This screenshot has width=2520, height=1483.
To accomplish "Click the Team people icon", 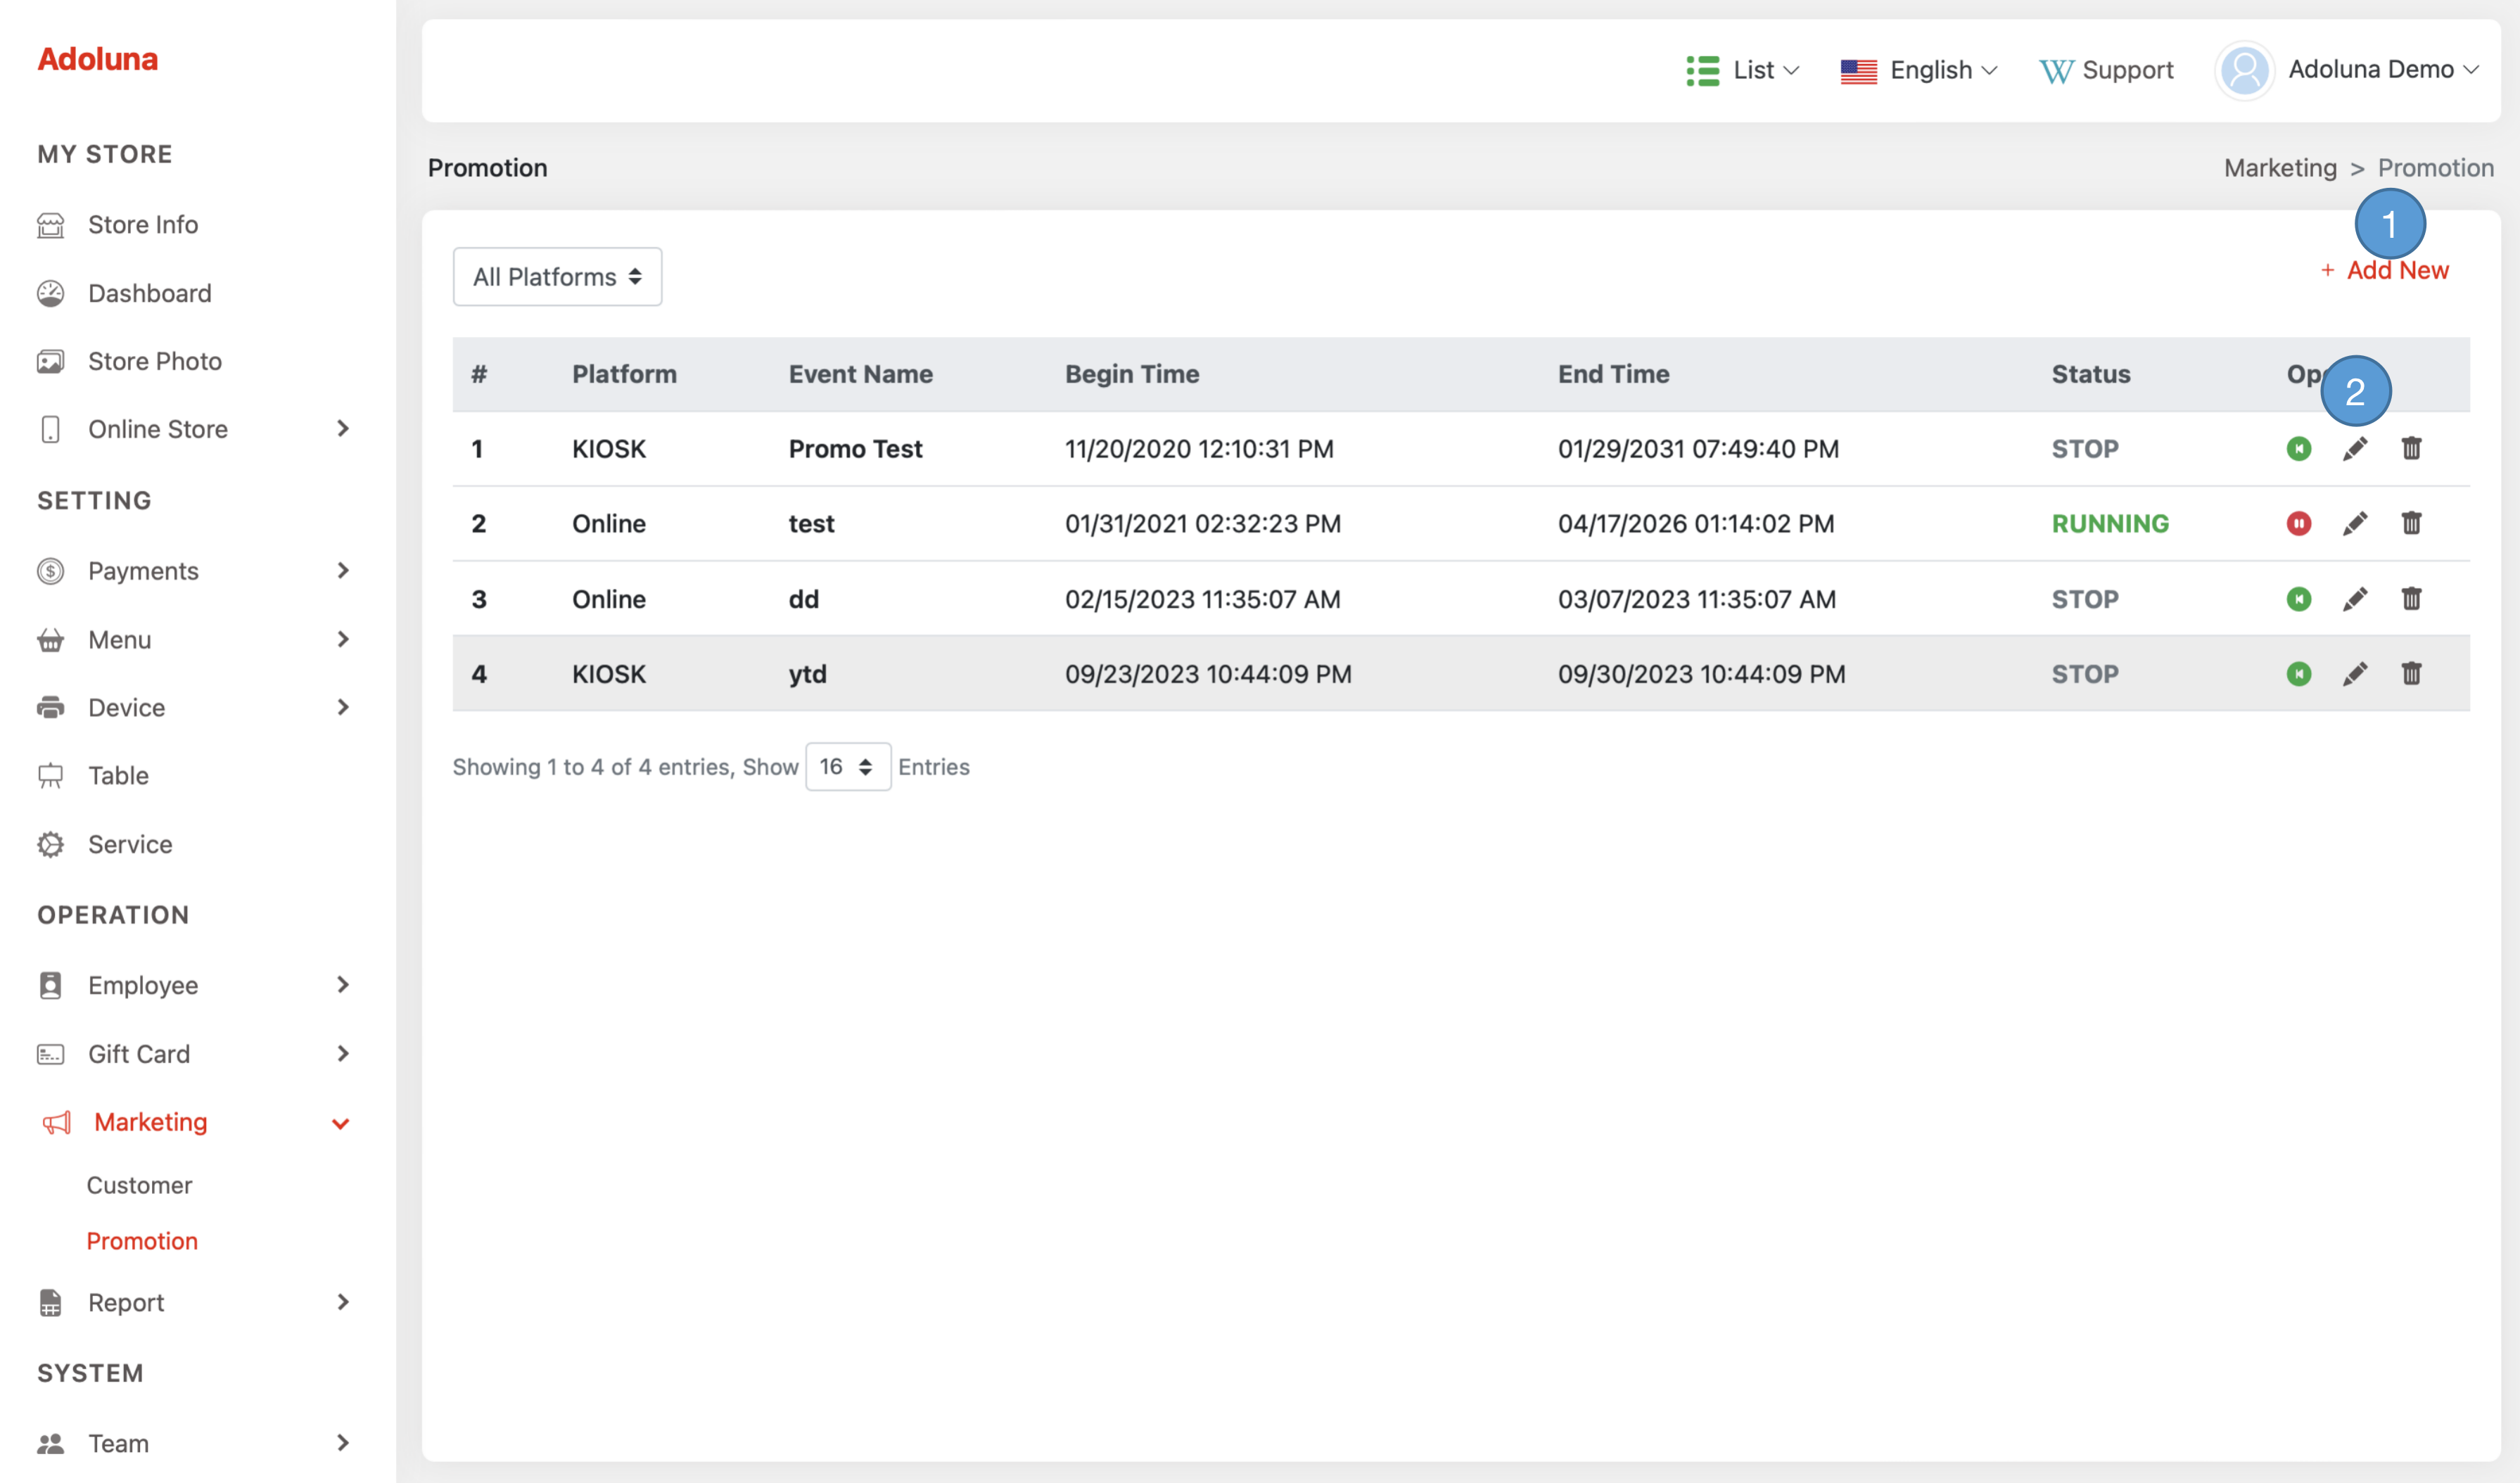I will (x=51, y=1443).
